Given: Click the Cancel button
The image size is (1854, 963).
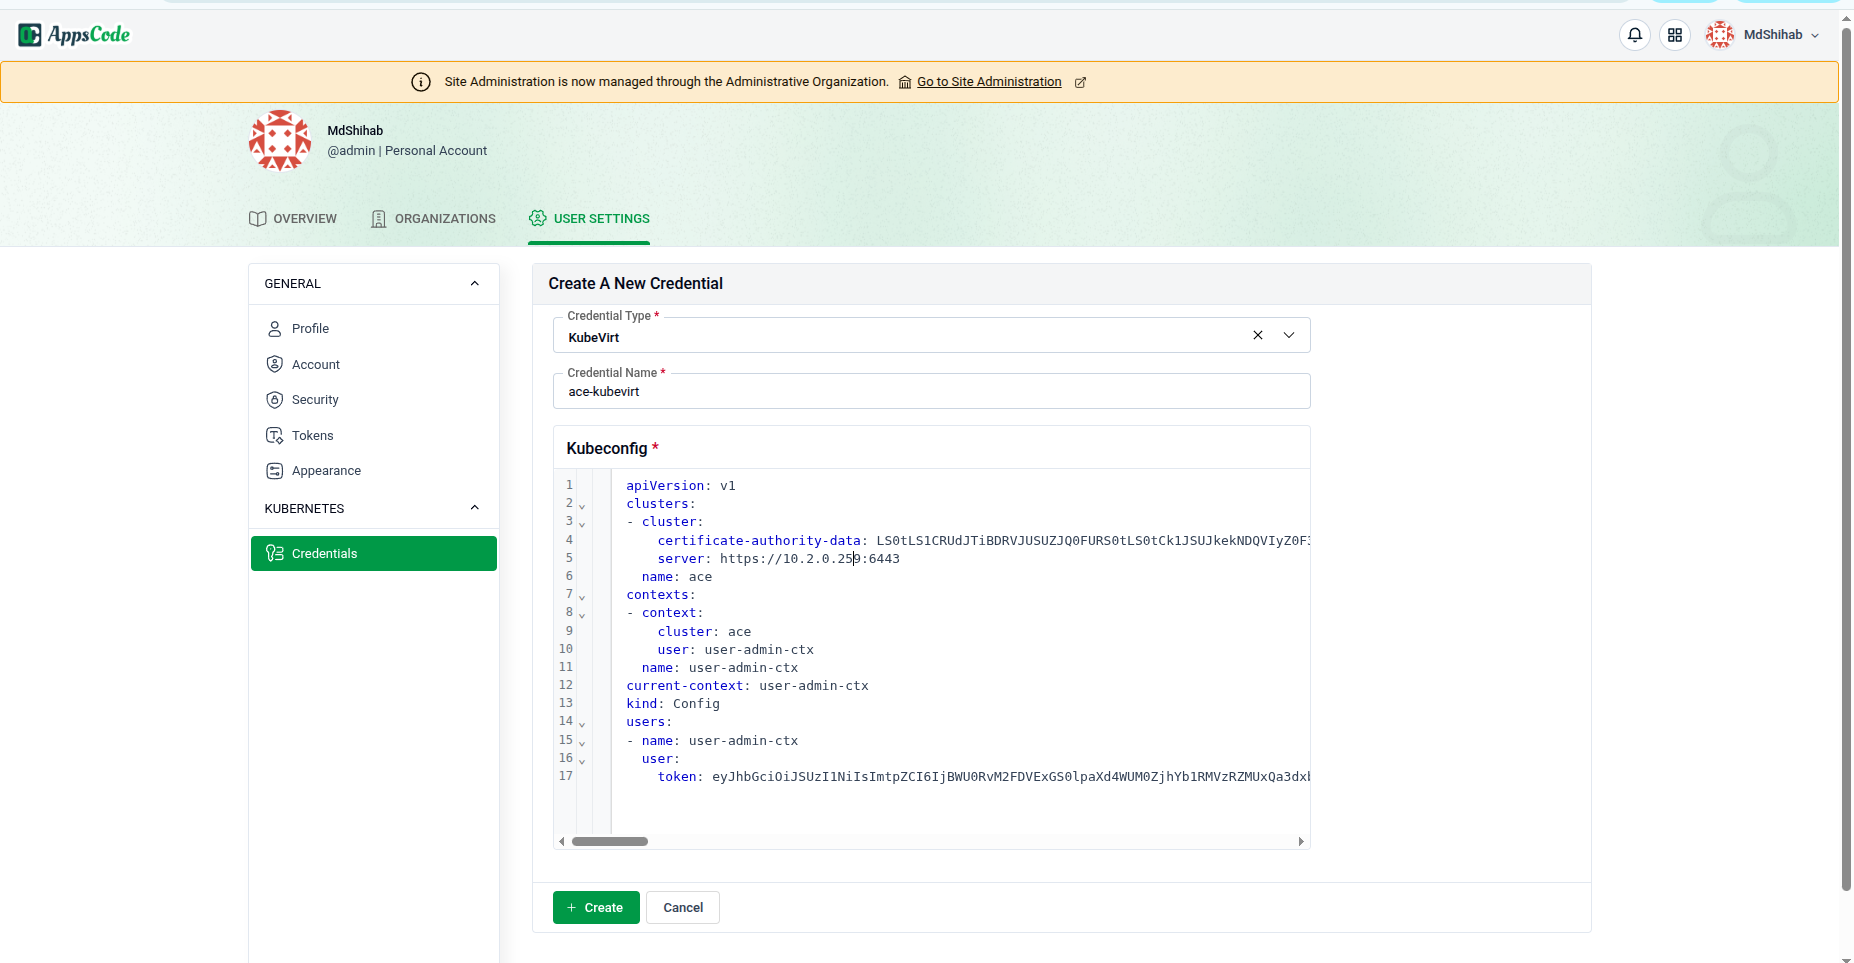Looking at the screenshot, I should [683, 908].
